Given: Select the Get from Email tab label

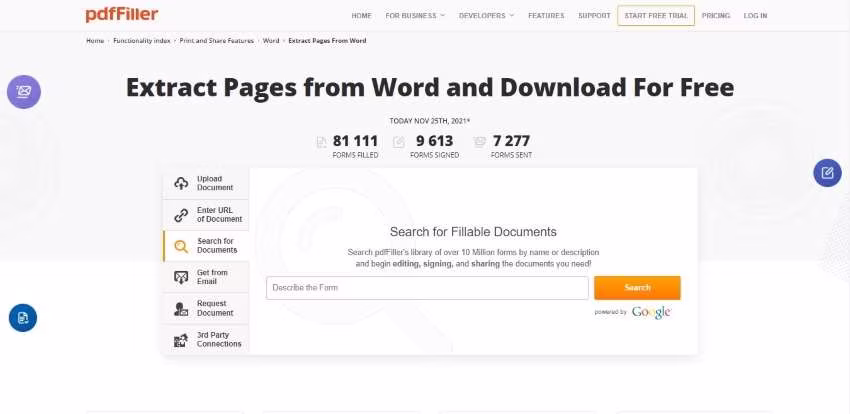Looking at the screenshot, I should pyautogui.click(x=212, y=277).
